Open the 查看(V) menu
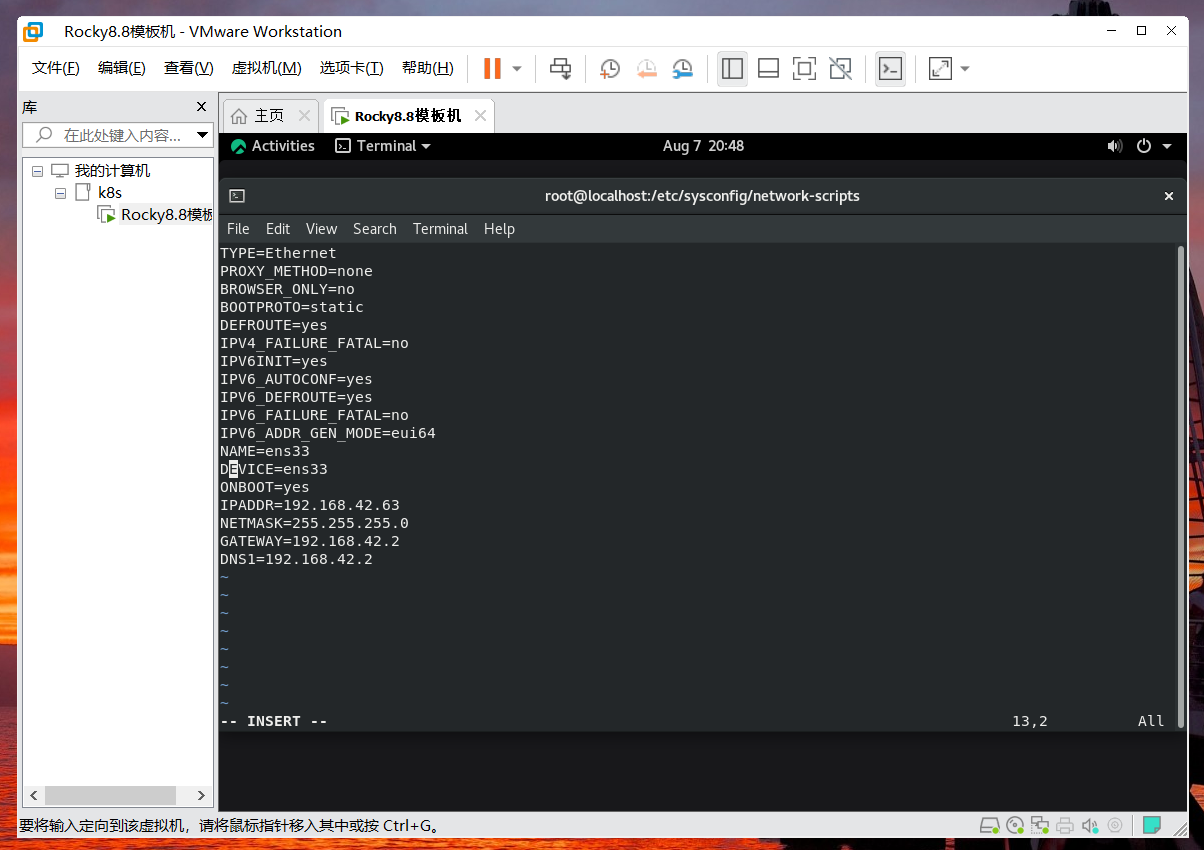 click(189, 68)
